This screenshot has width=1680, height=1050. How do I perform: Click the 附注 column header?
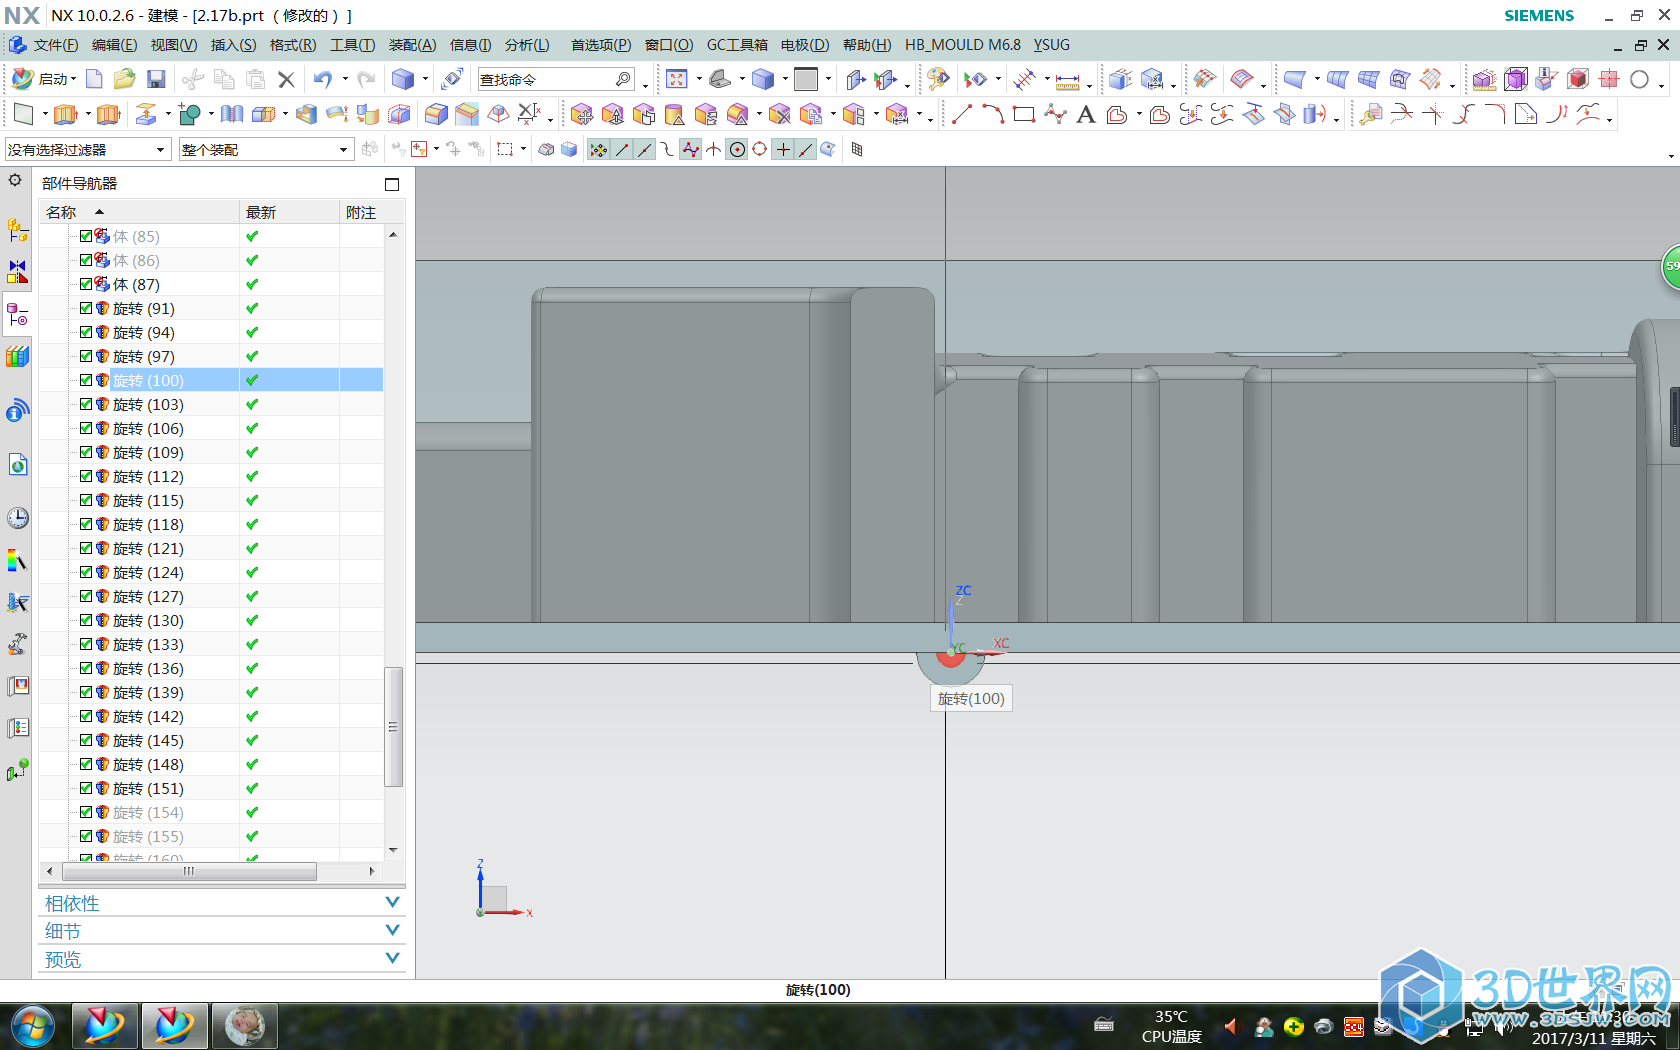pos(372,212)
